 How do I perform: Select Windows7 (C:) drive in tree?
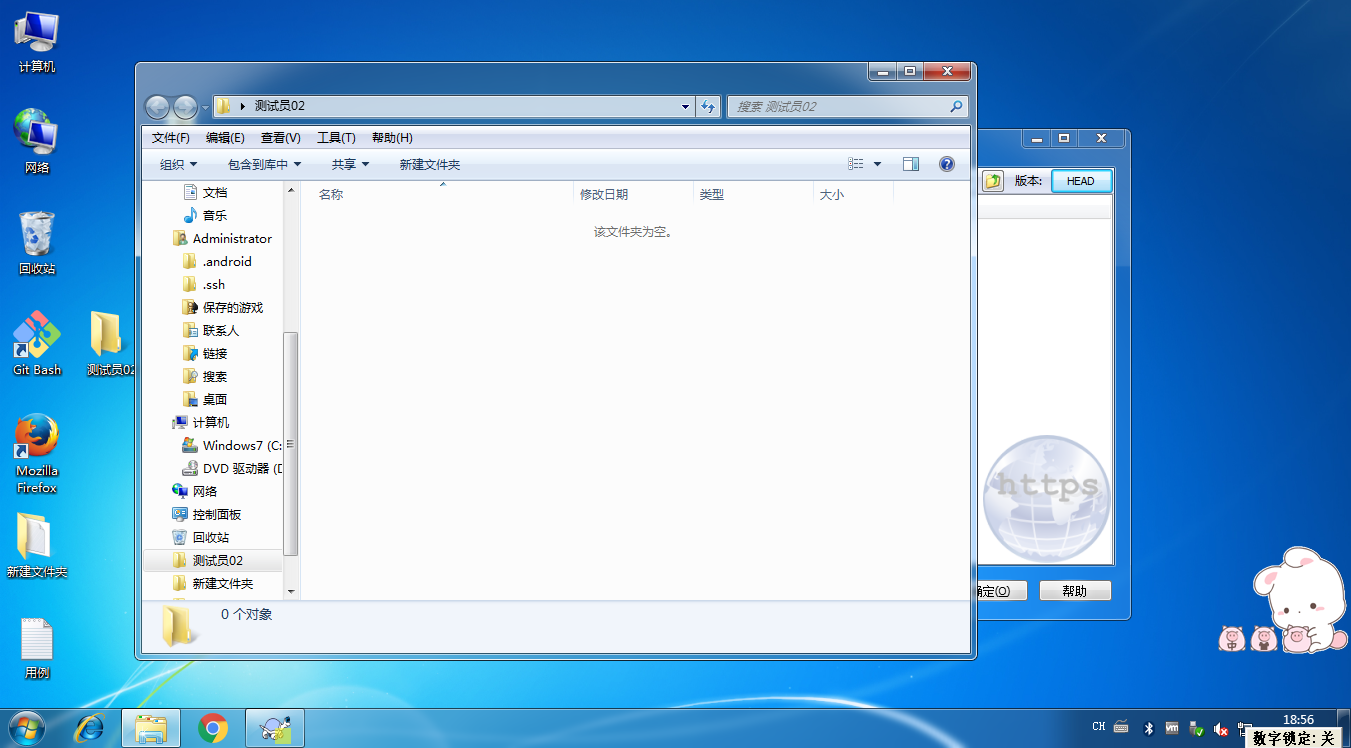pos(232,445)
